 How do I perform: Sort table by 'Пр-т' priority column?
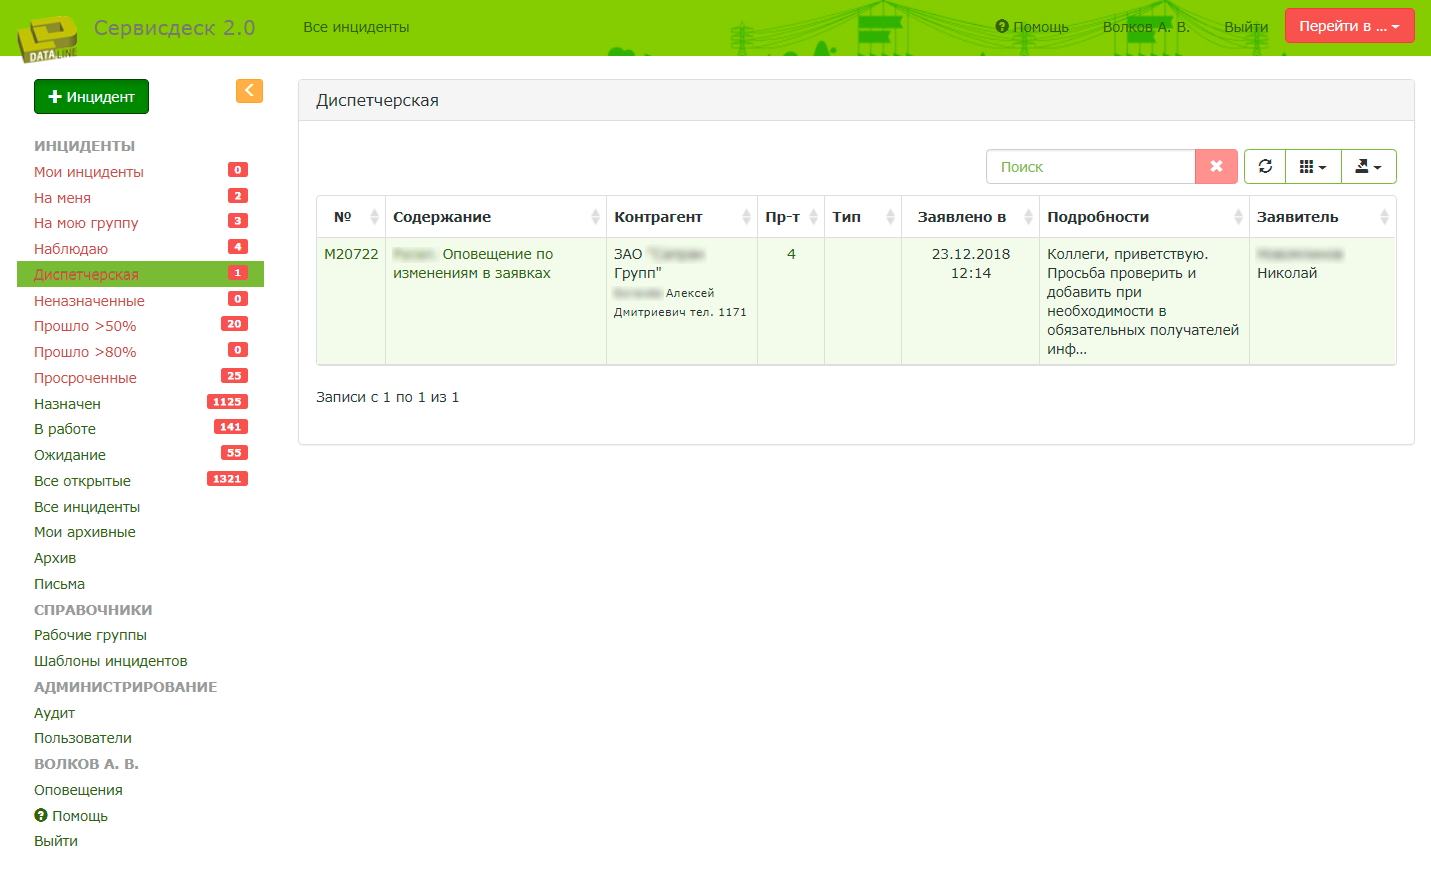point(791,217)
